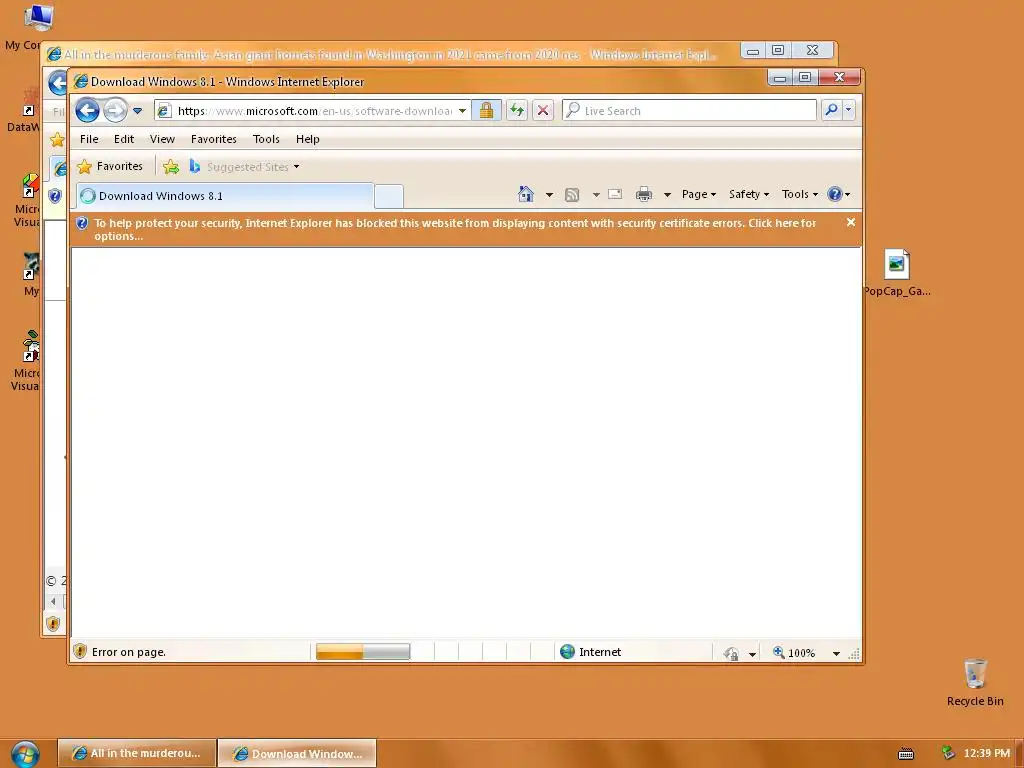Click the Read Mail envelope icon
The image size is (1024, 768).
click(x=615, y=194)
